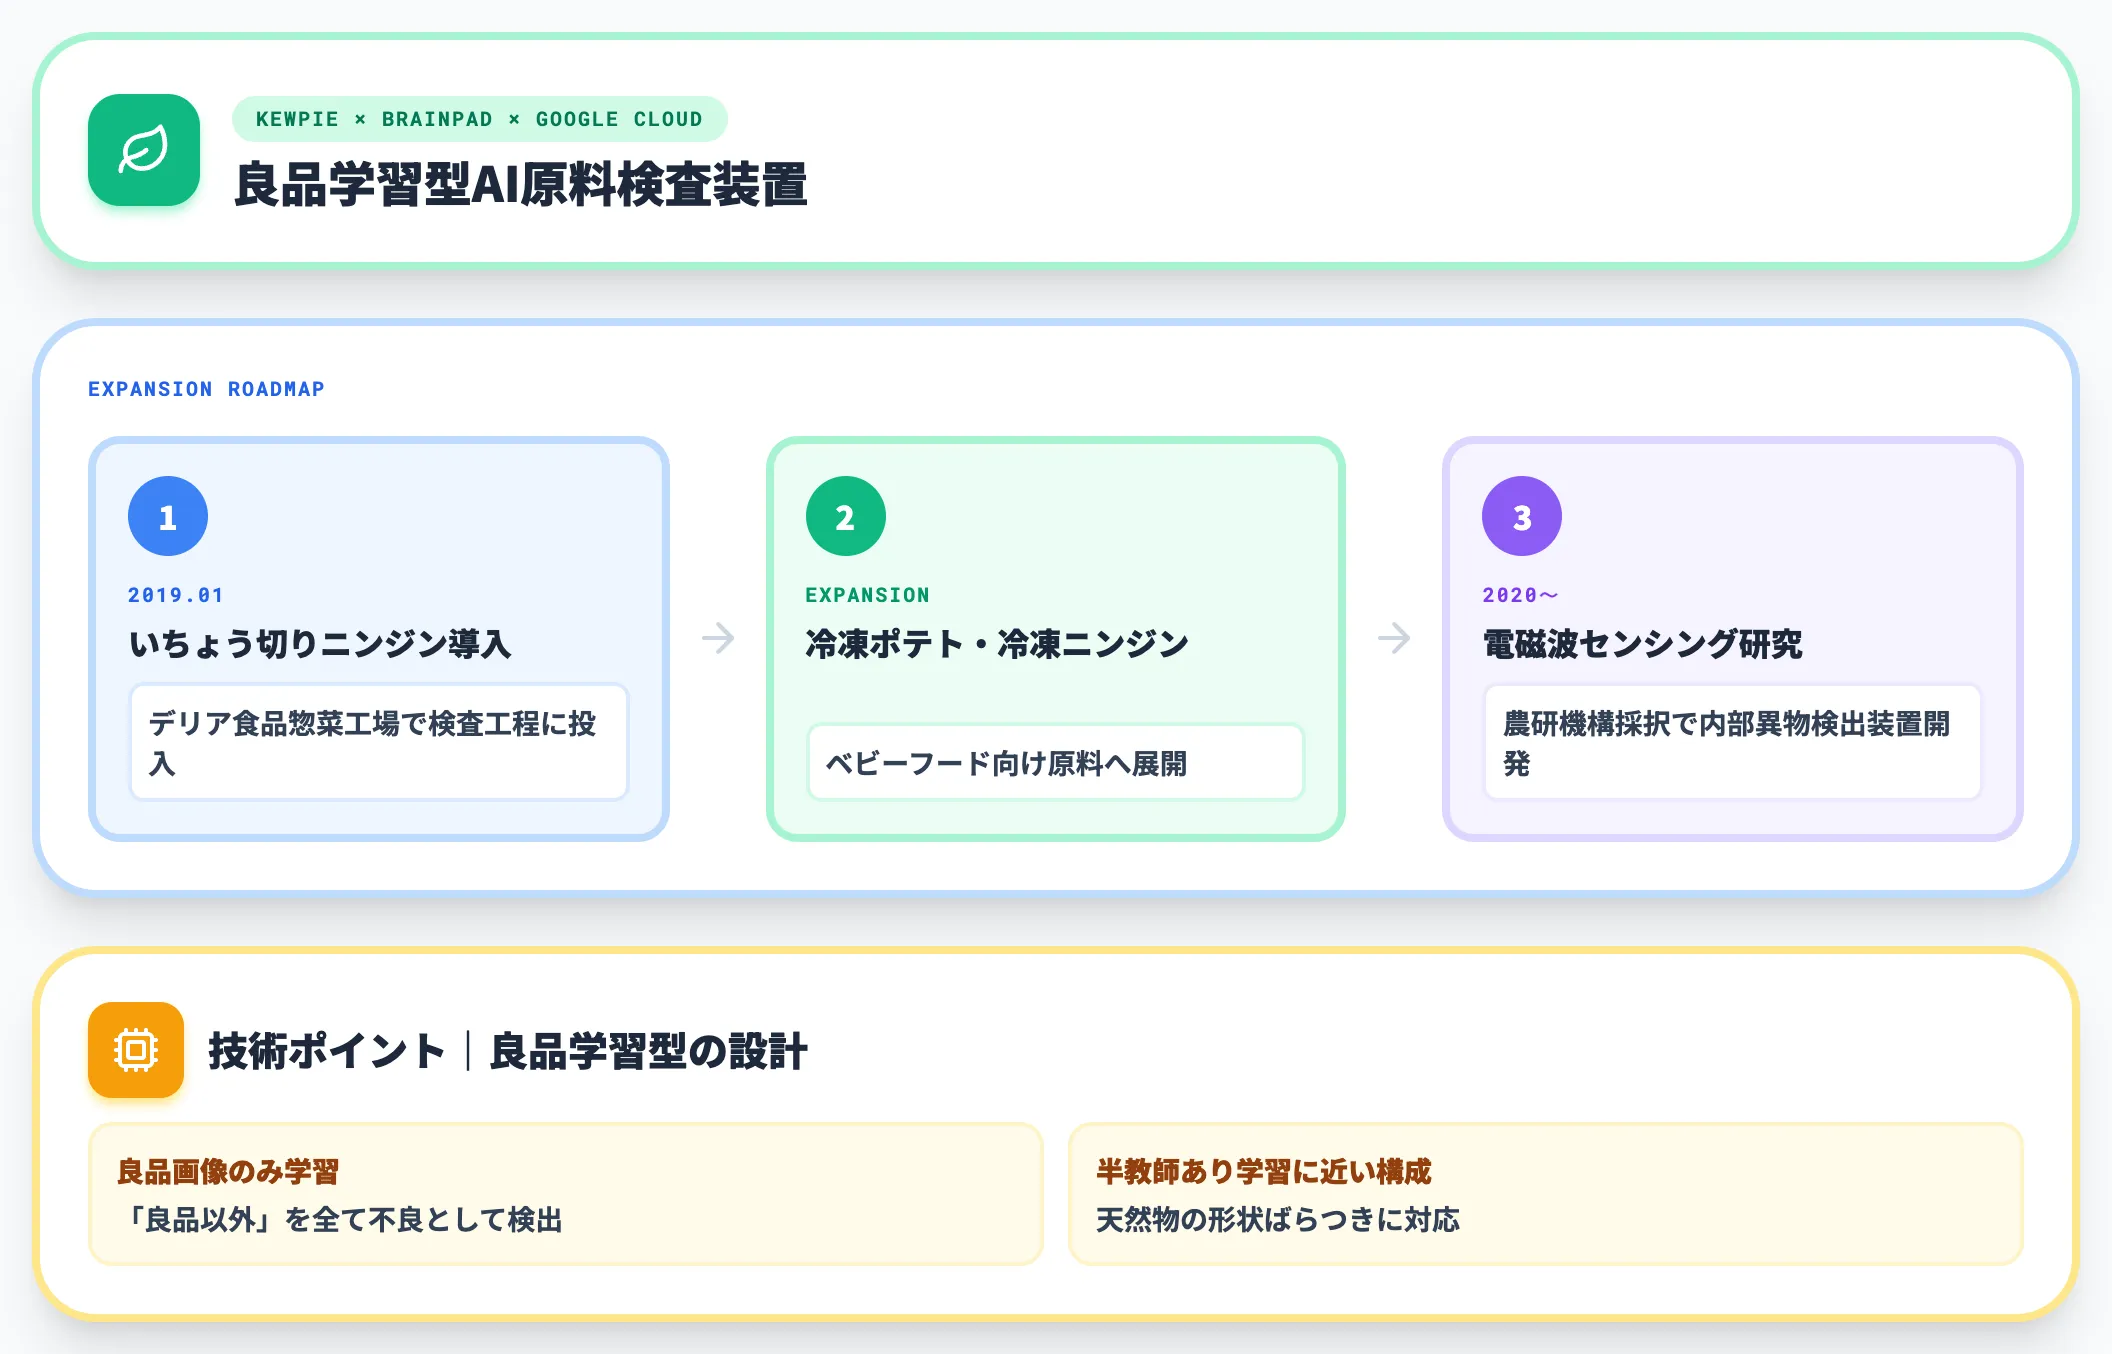This screenshot has width=2112, height=1354.
Task: Click the 2019.01 date label
Action: click(176, 595)
